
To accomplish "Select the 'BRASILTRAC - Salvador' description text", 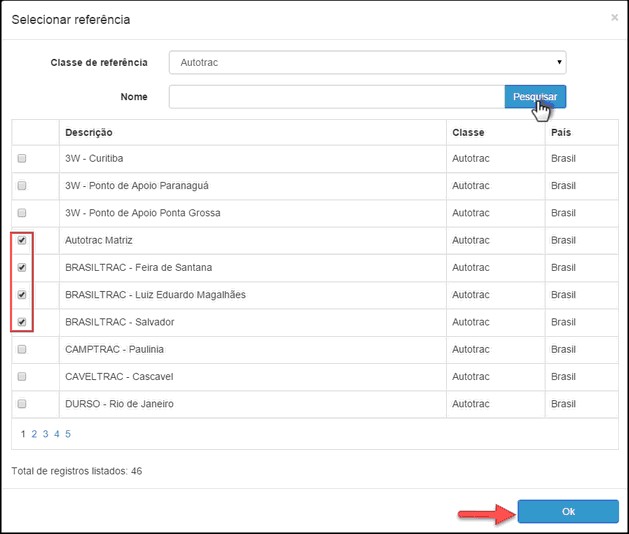I will [x=120, y=322].
